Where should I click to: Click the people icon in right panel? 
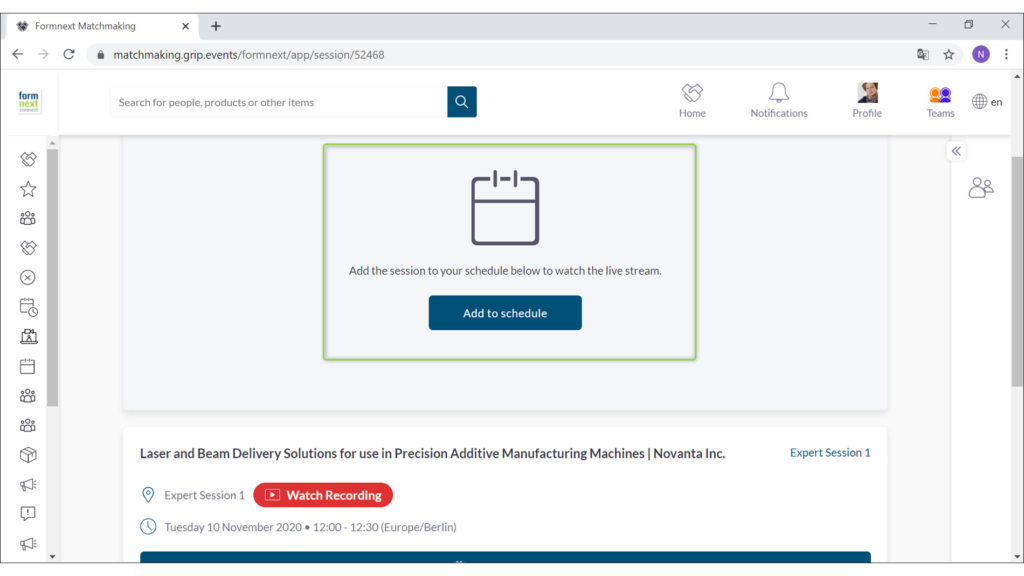(x=981, y=187)
